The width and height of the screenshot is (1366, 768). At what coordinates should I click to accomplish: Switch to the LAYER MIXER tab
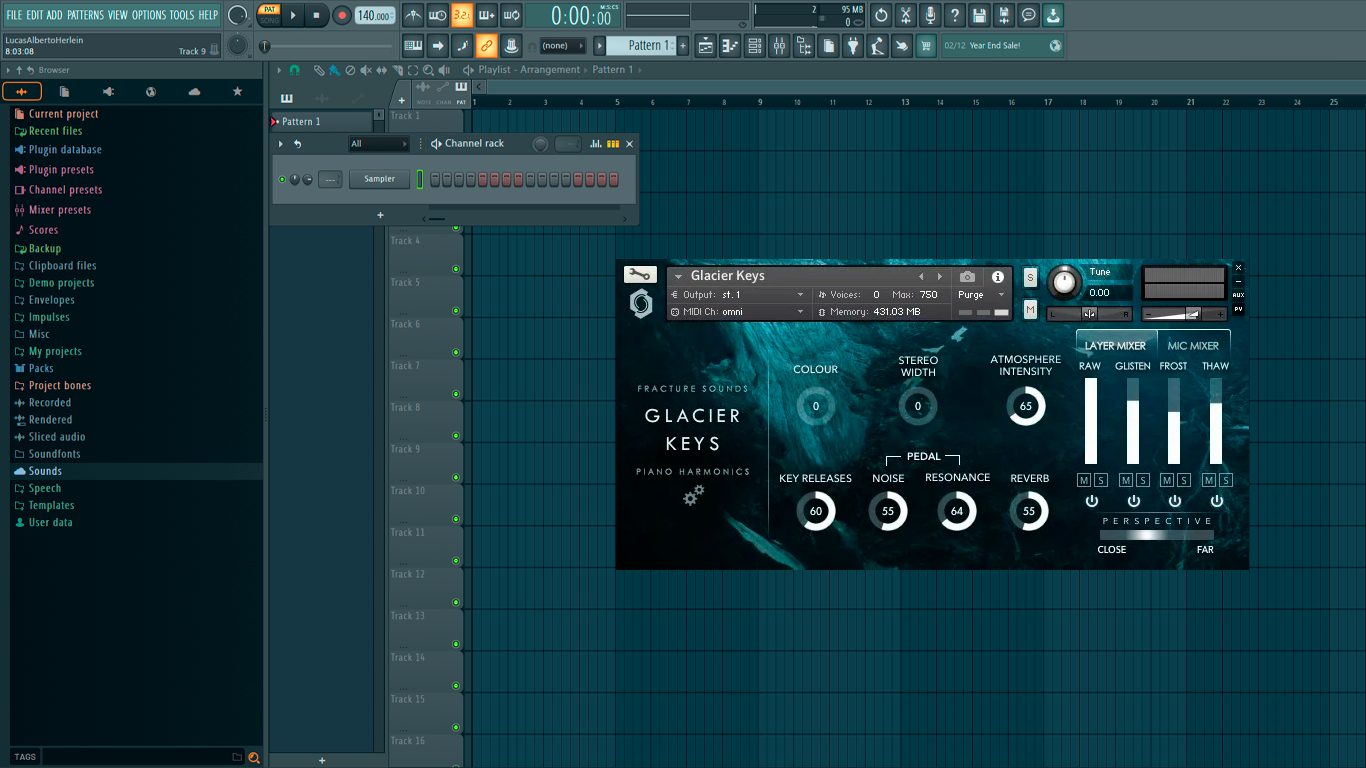pyautogui.click(x=1115, y=346)
